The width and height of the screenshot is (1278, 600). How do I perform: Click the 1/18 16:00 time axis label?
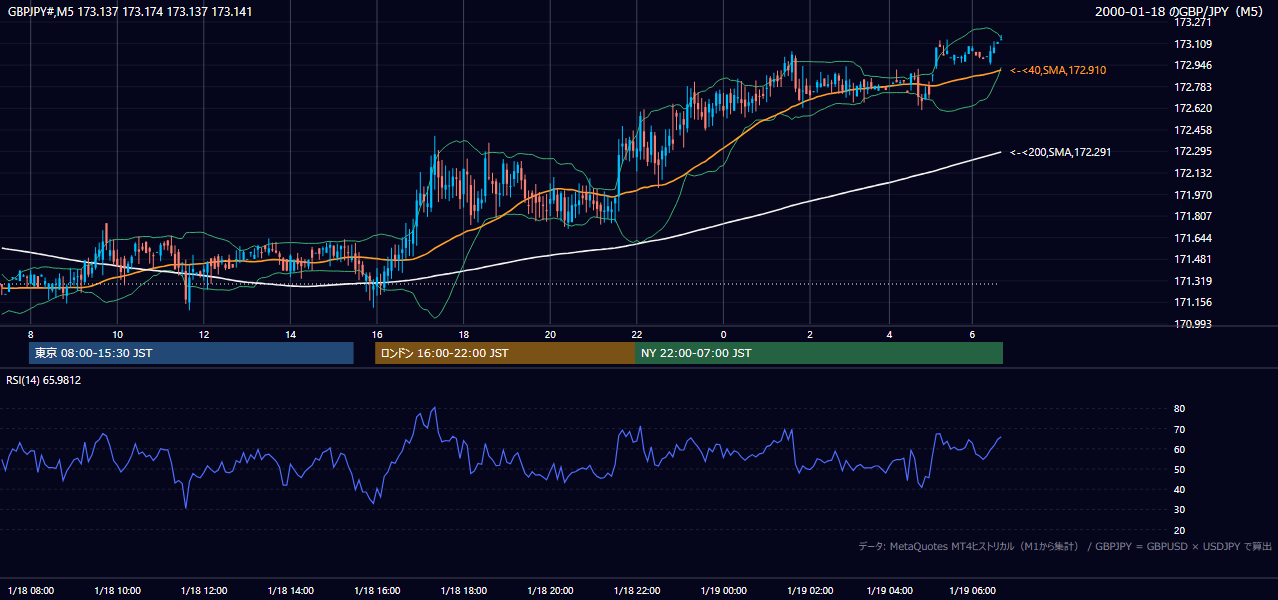(376, 590)
